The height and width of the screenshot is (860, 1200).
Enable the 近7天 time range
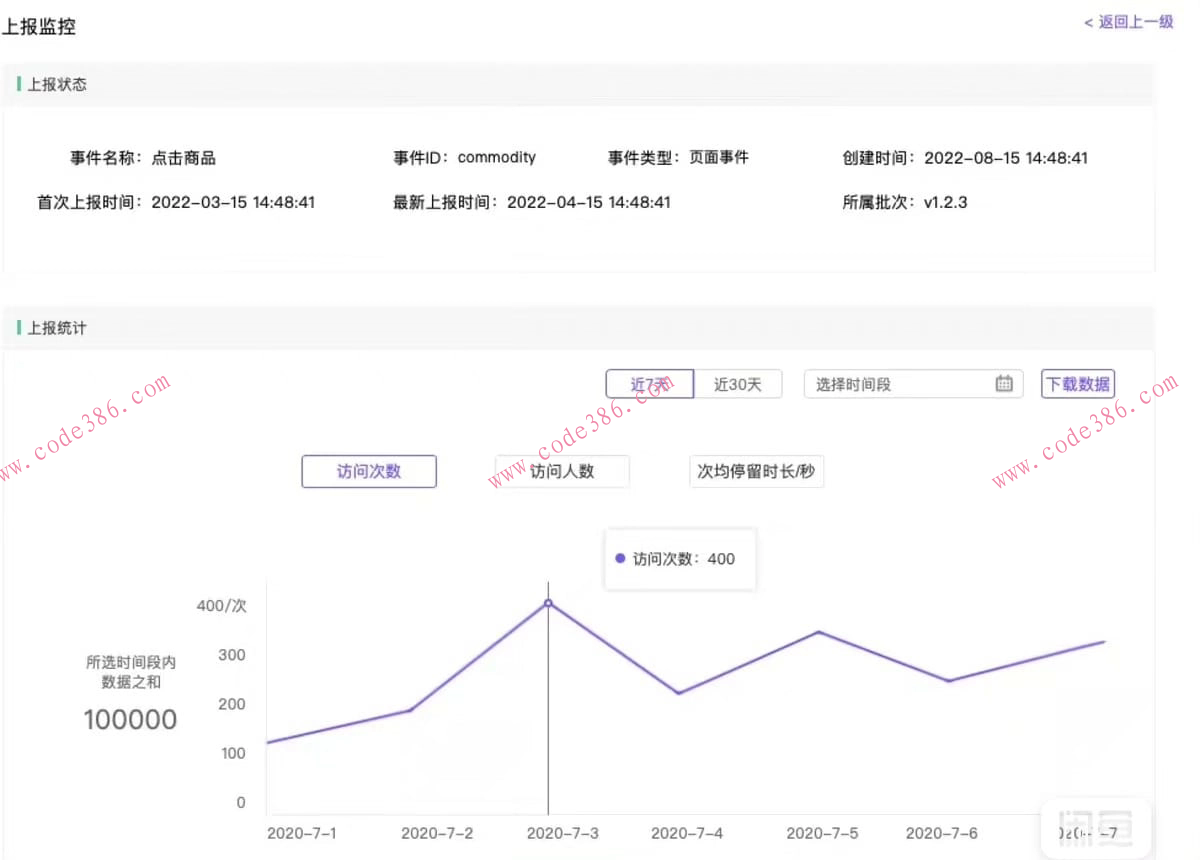pos(650,384)
